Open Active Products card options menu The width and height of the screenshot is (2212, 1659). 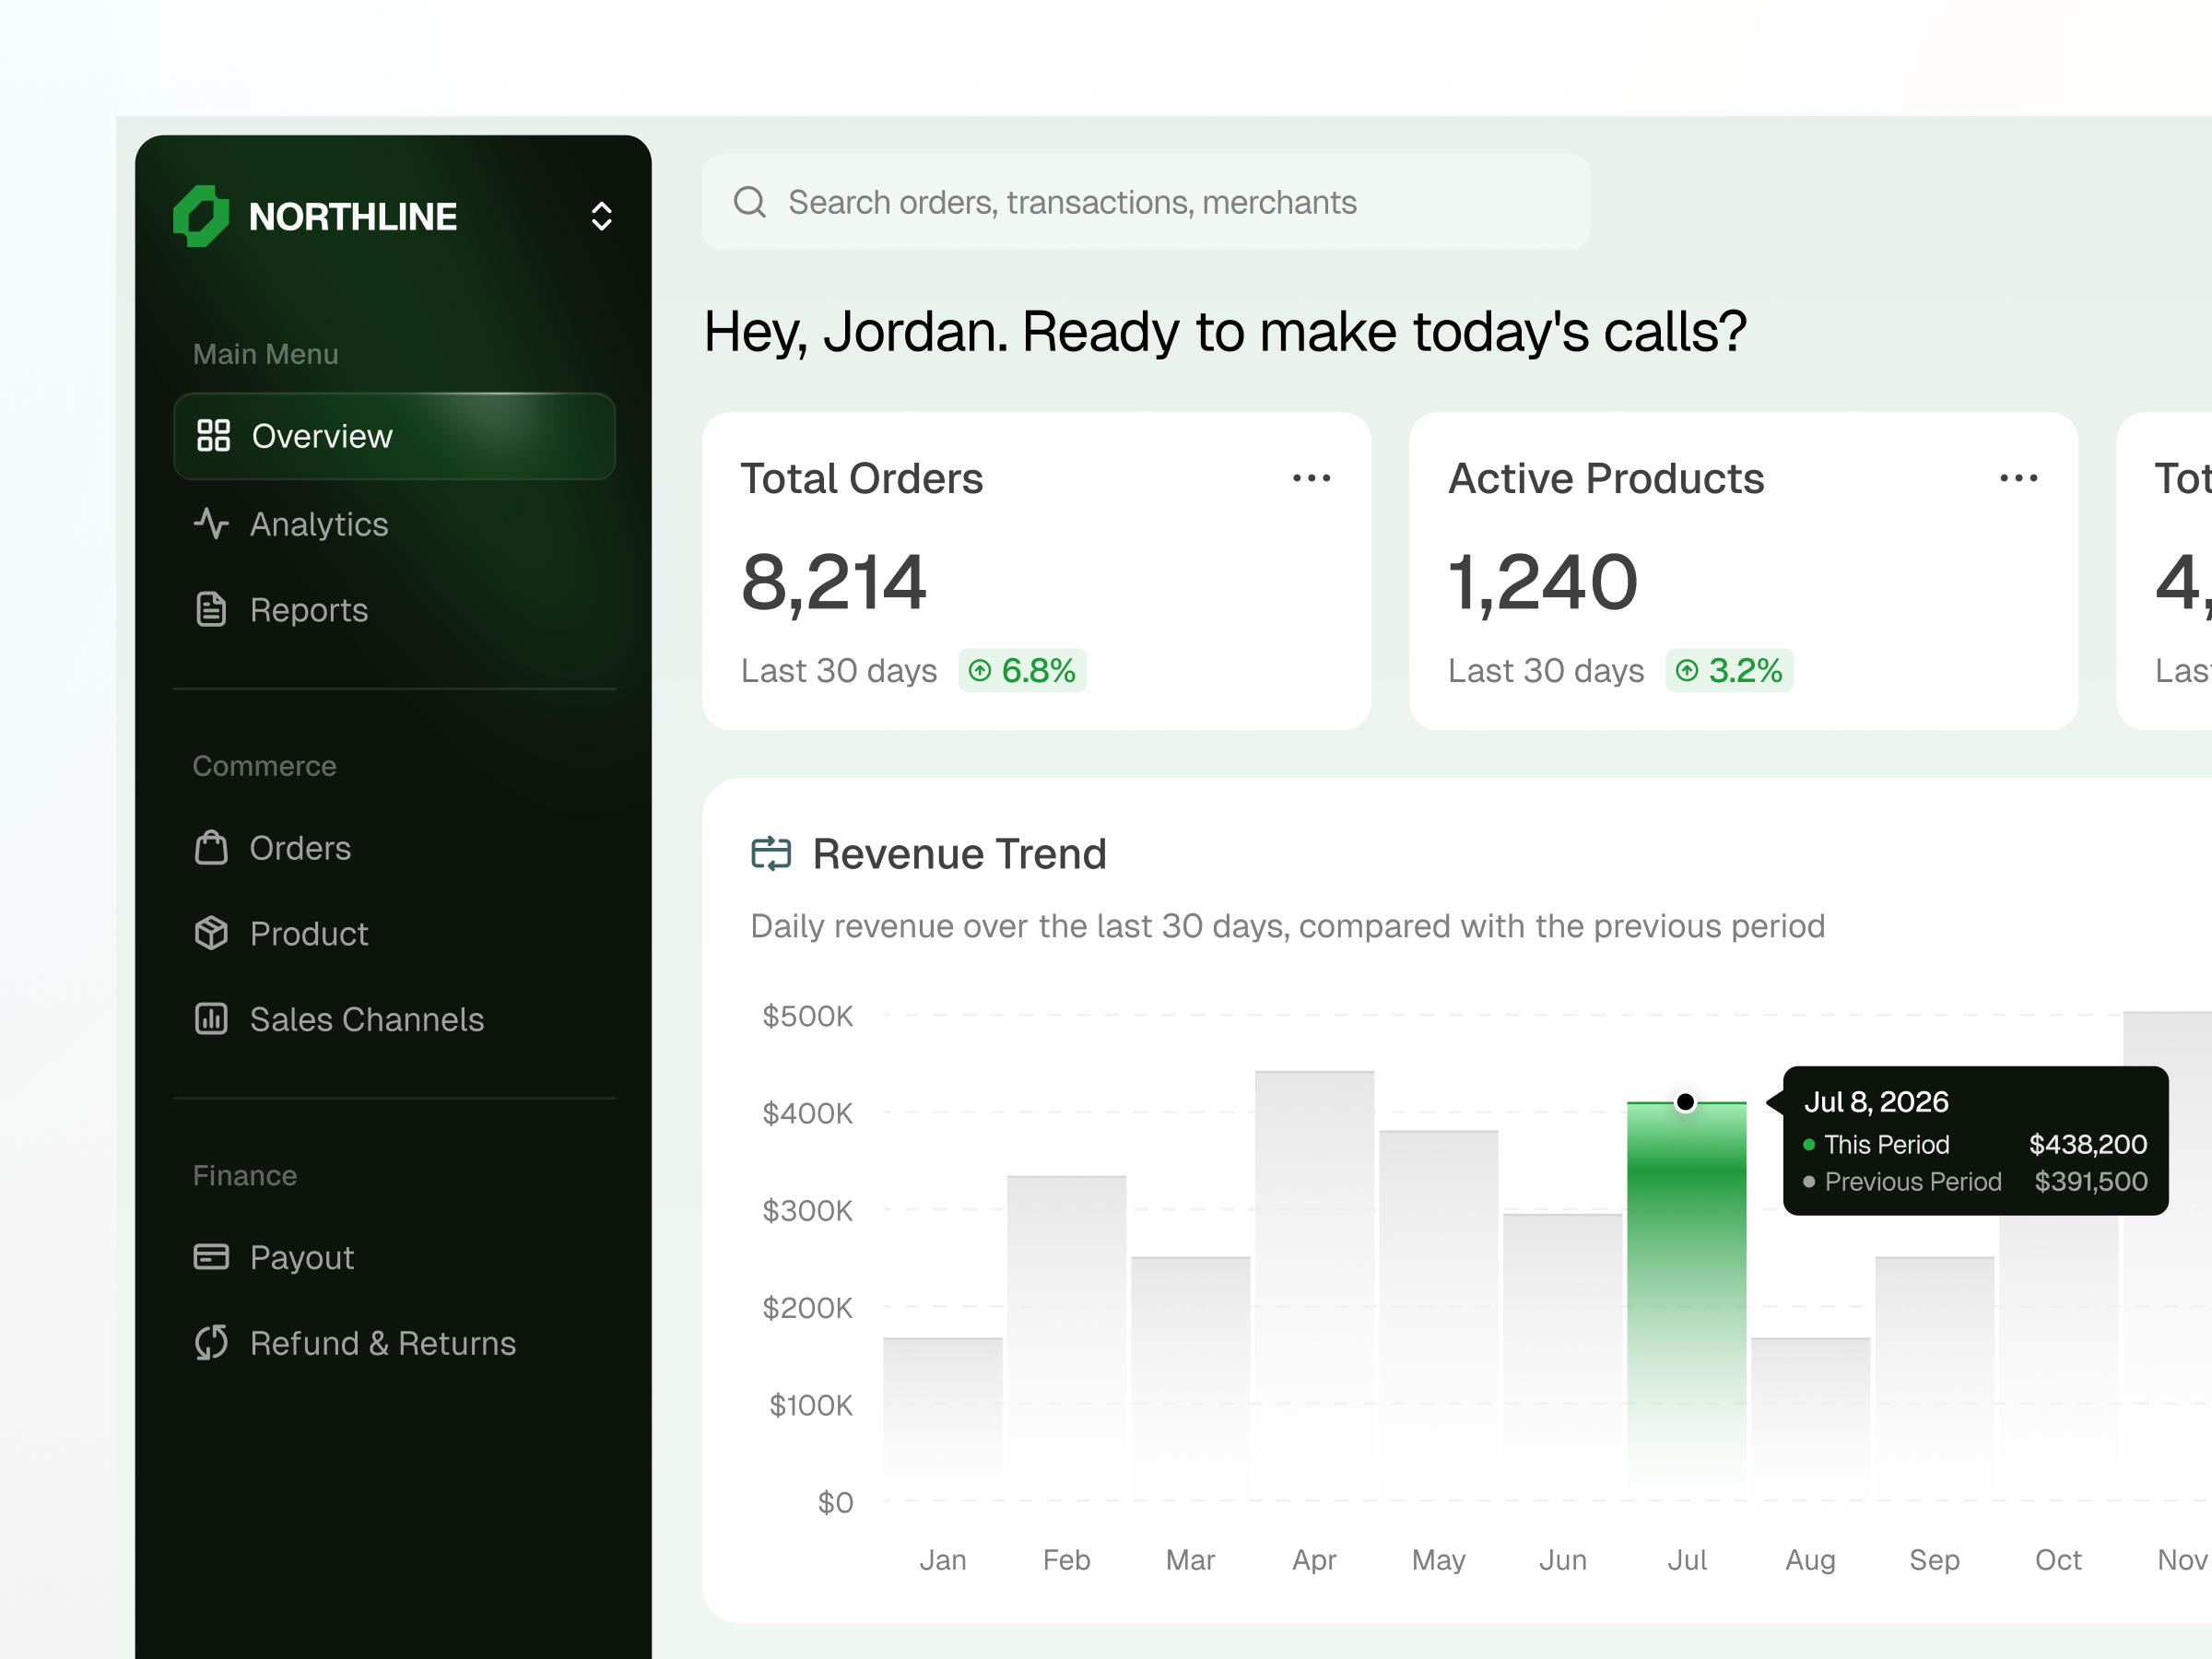pyautogui.click(x=2018, y=478)
